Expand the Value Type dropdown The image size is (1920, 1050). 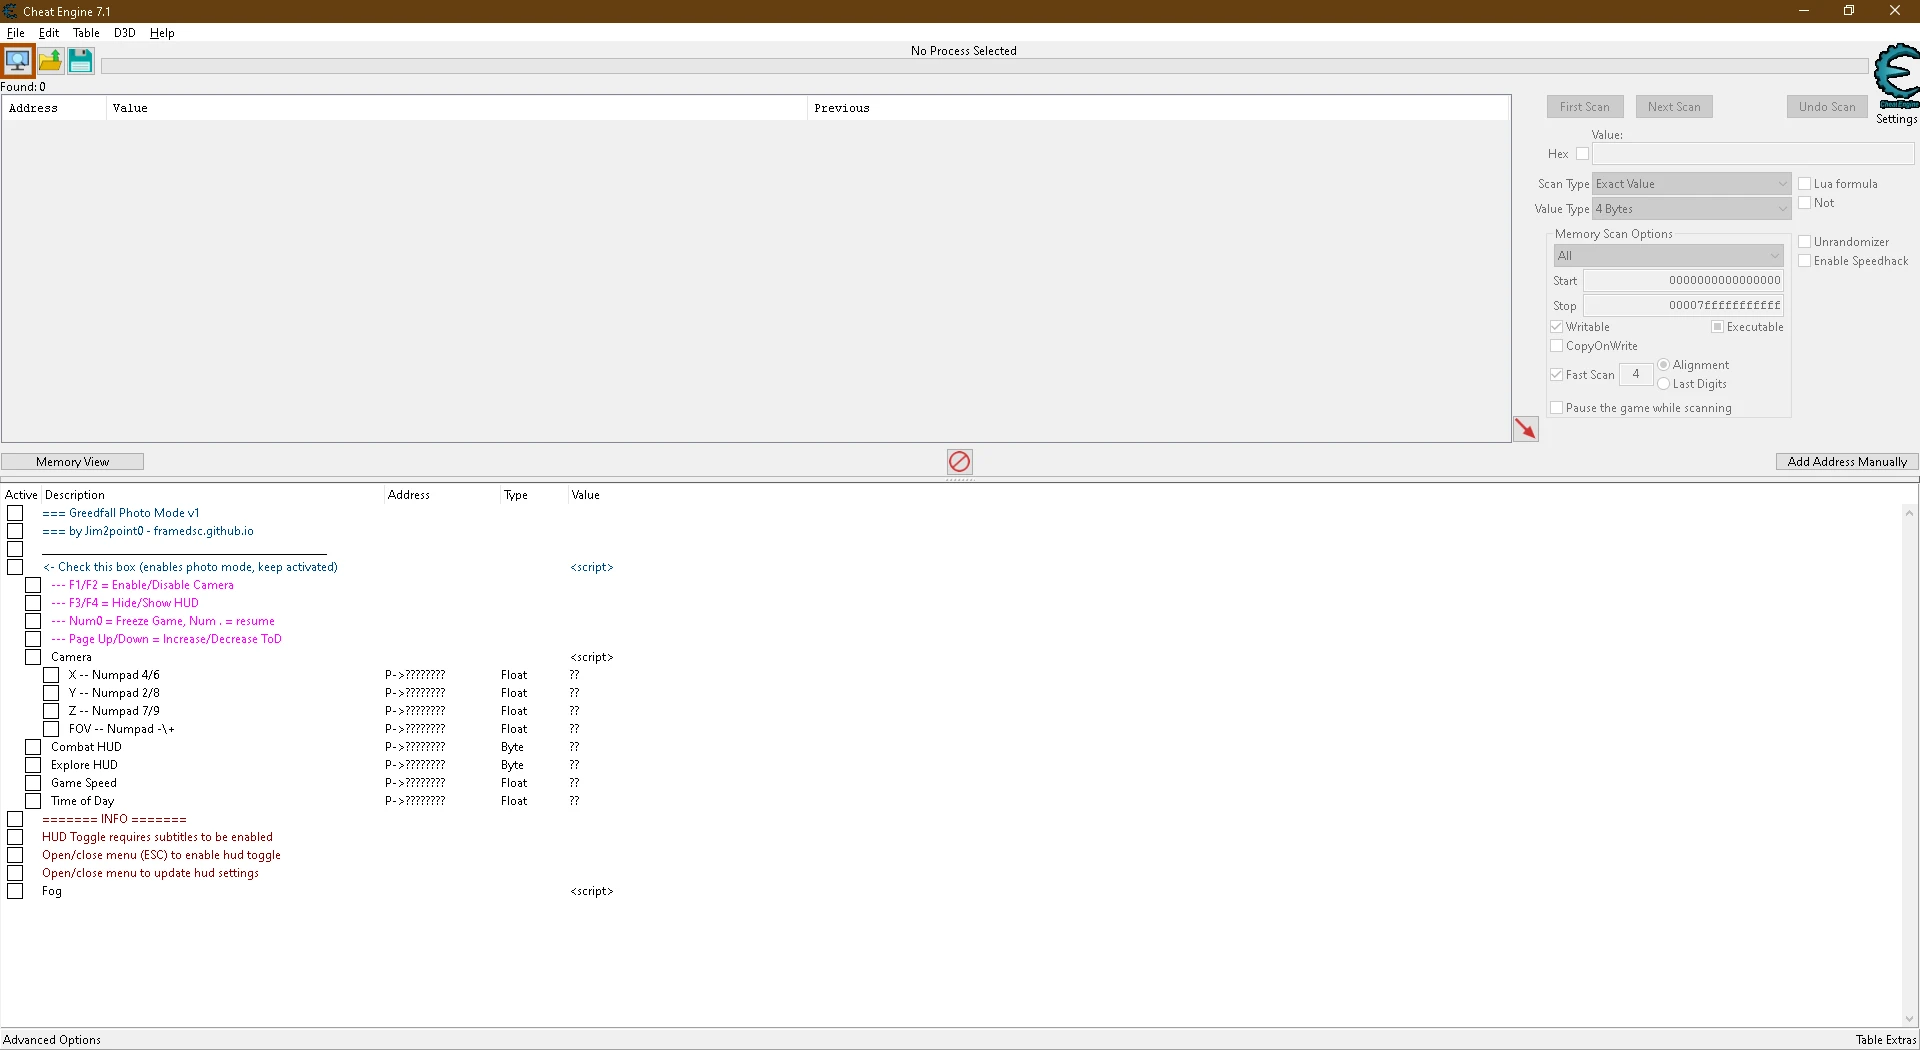click(1691, 209)
